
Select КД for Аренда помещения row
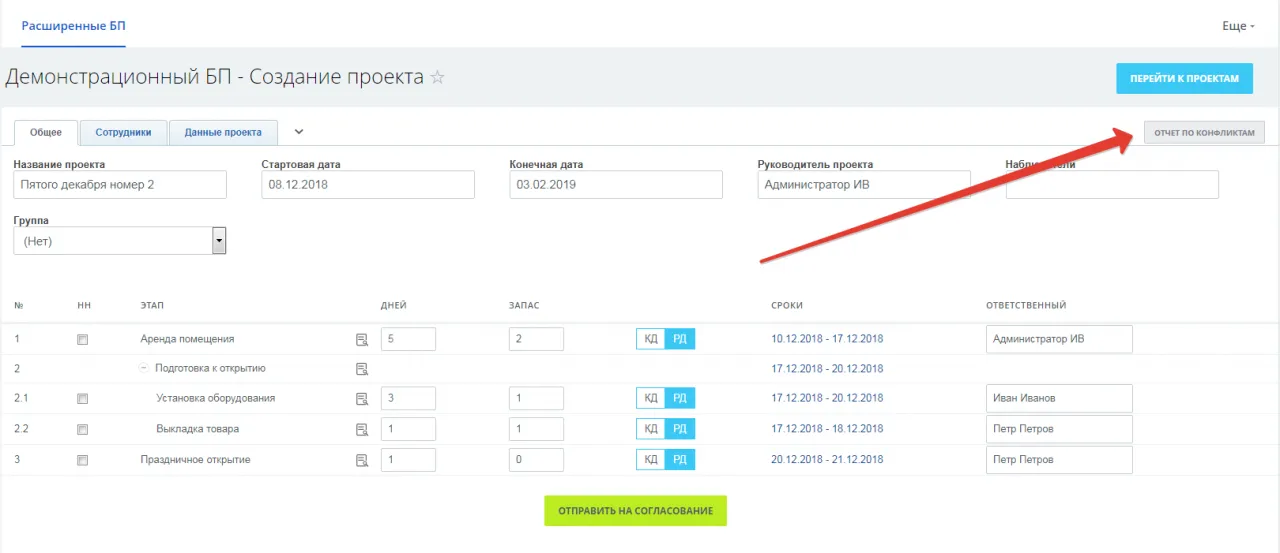[x=651, y=339]
